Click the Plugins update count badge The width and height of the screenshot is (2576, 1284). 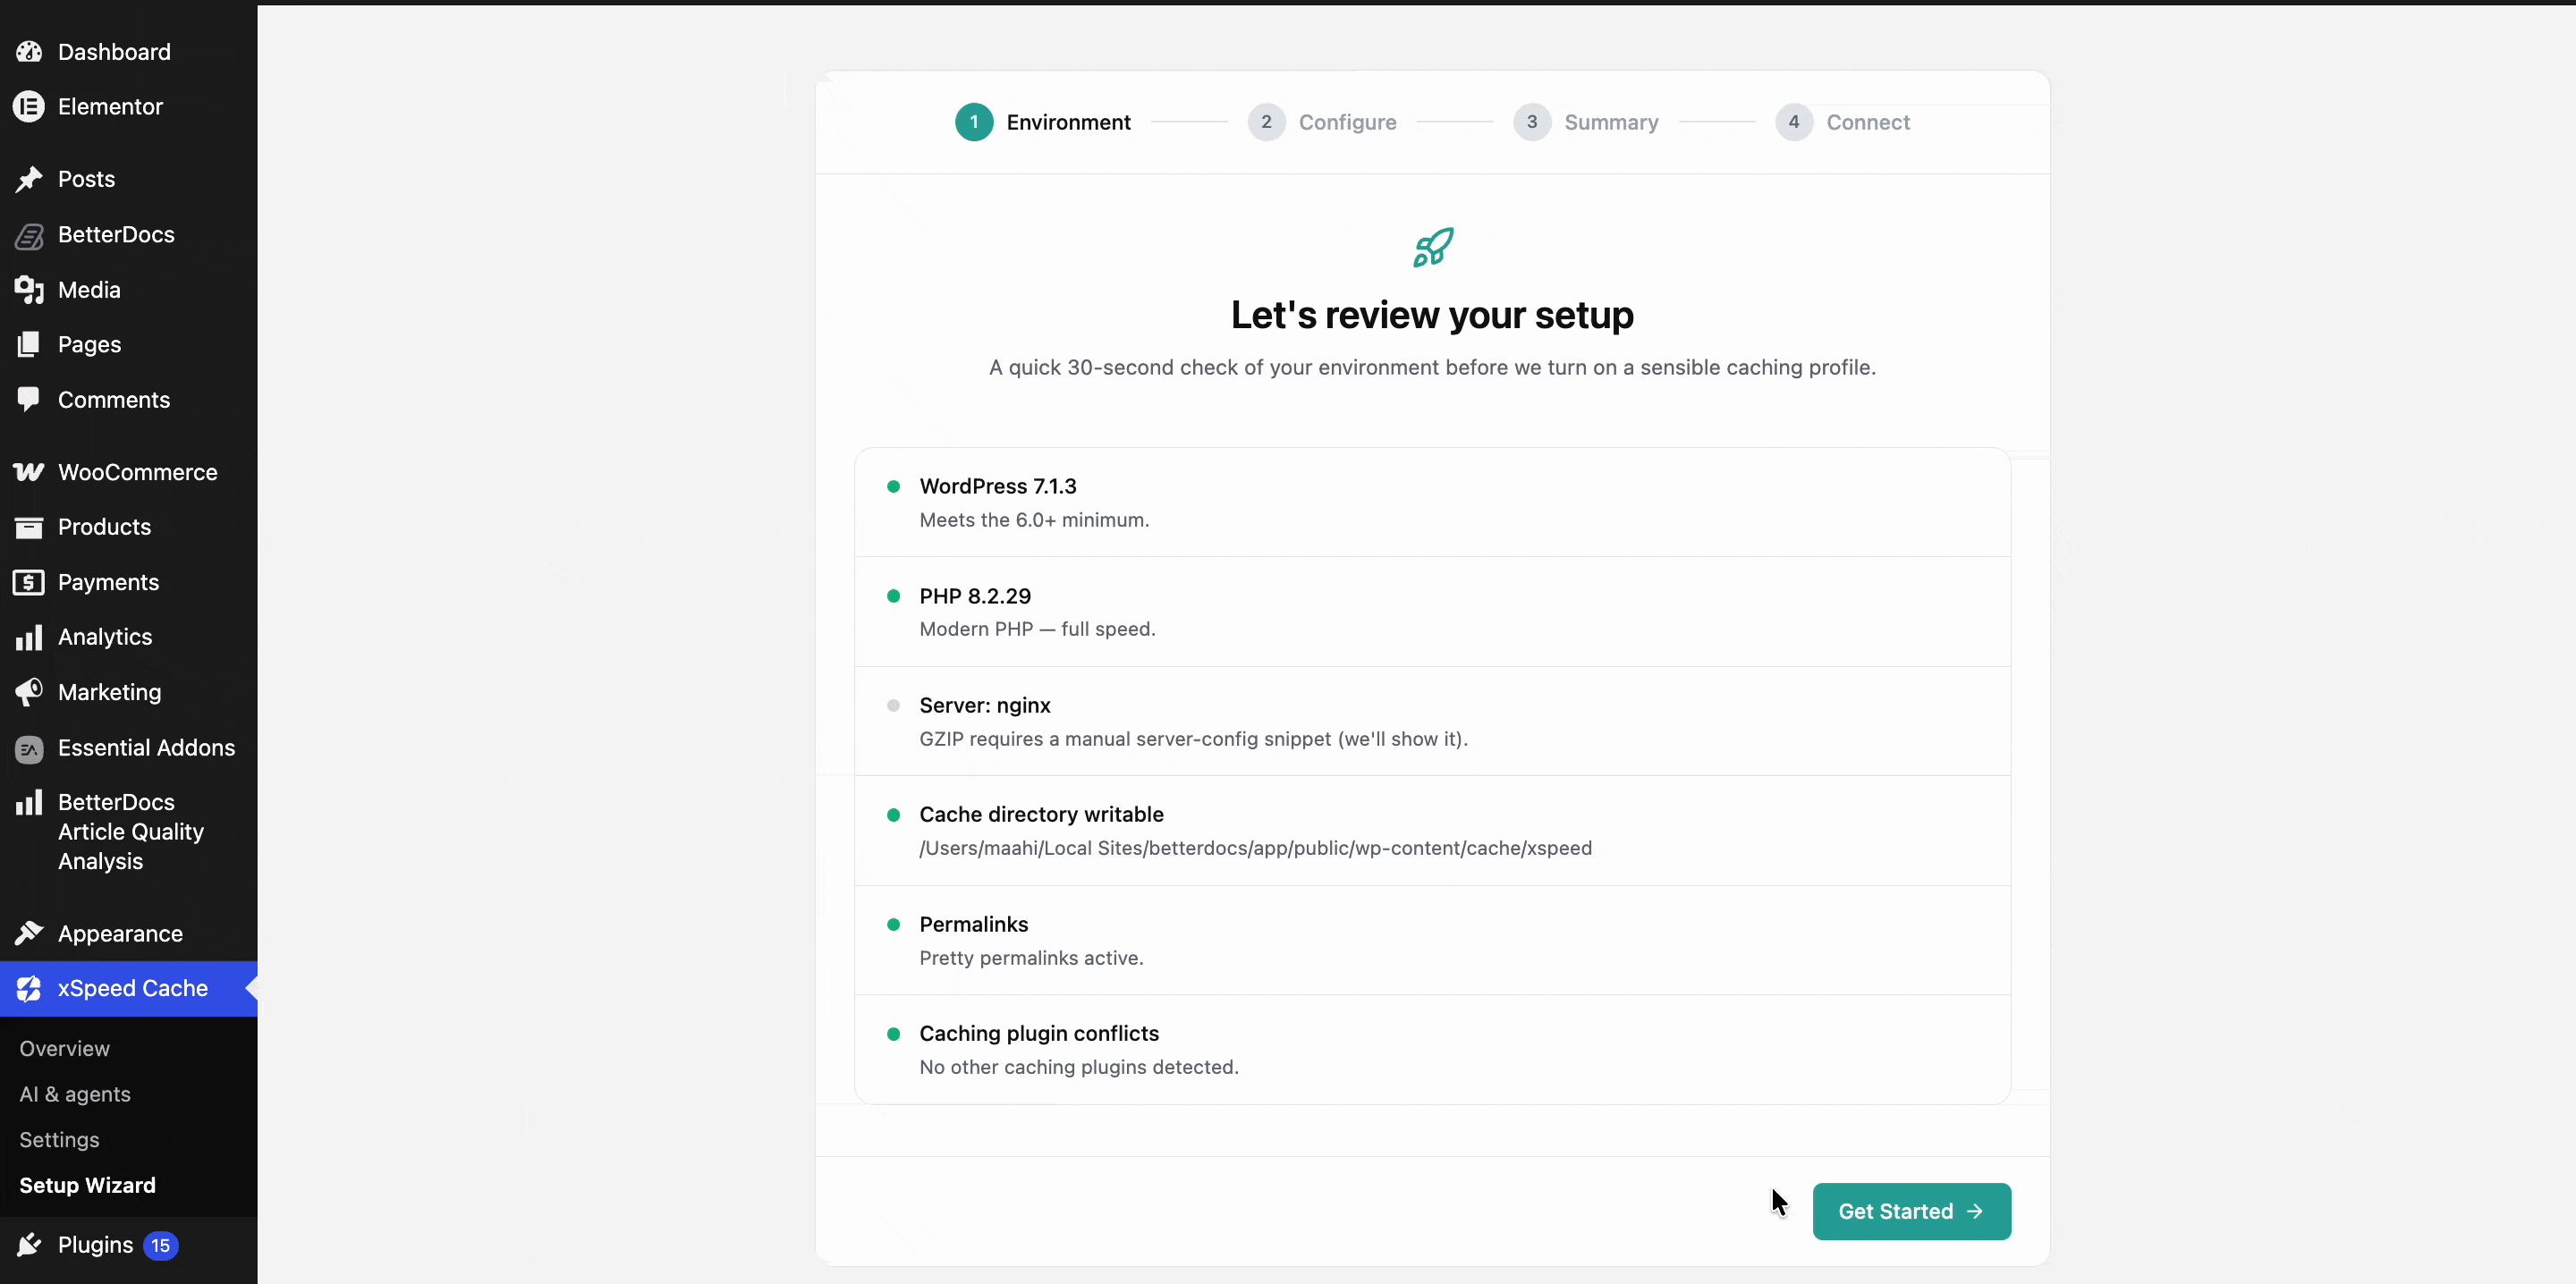[160, 1246]
